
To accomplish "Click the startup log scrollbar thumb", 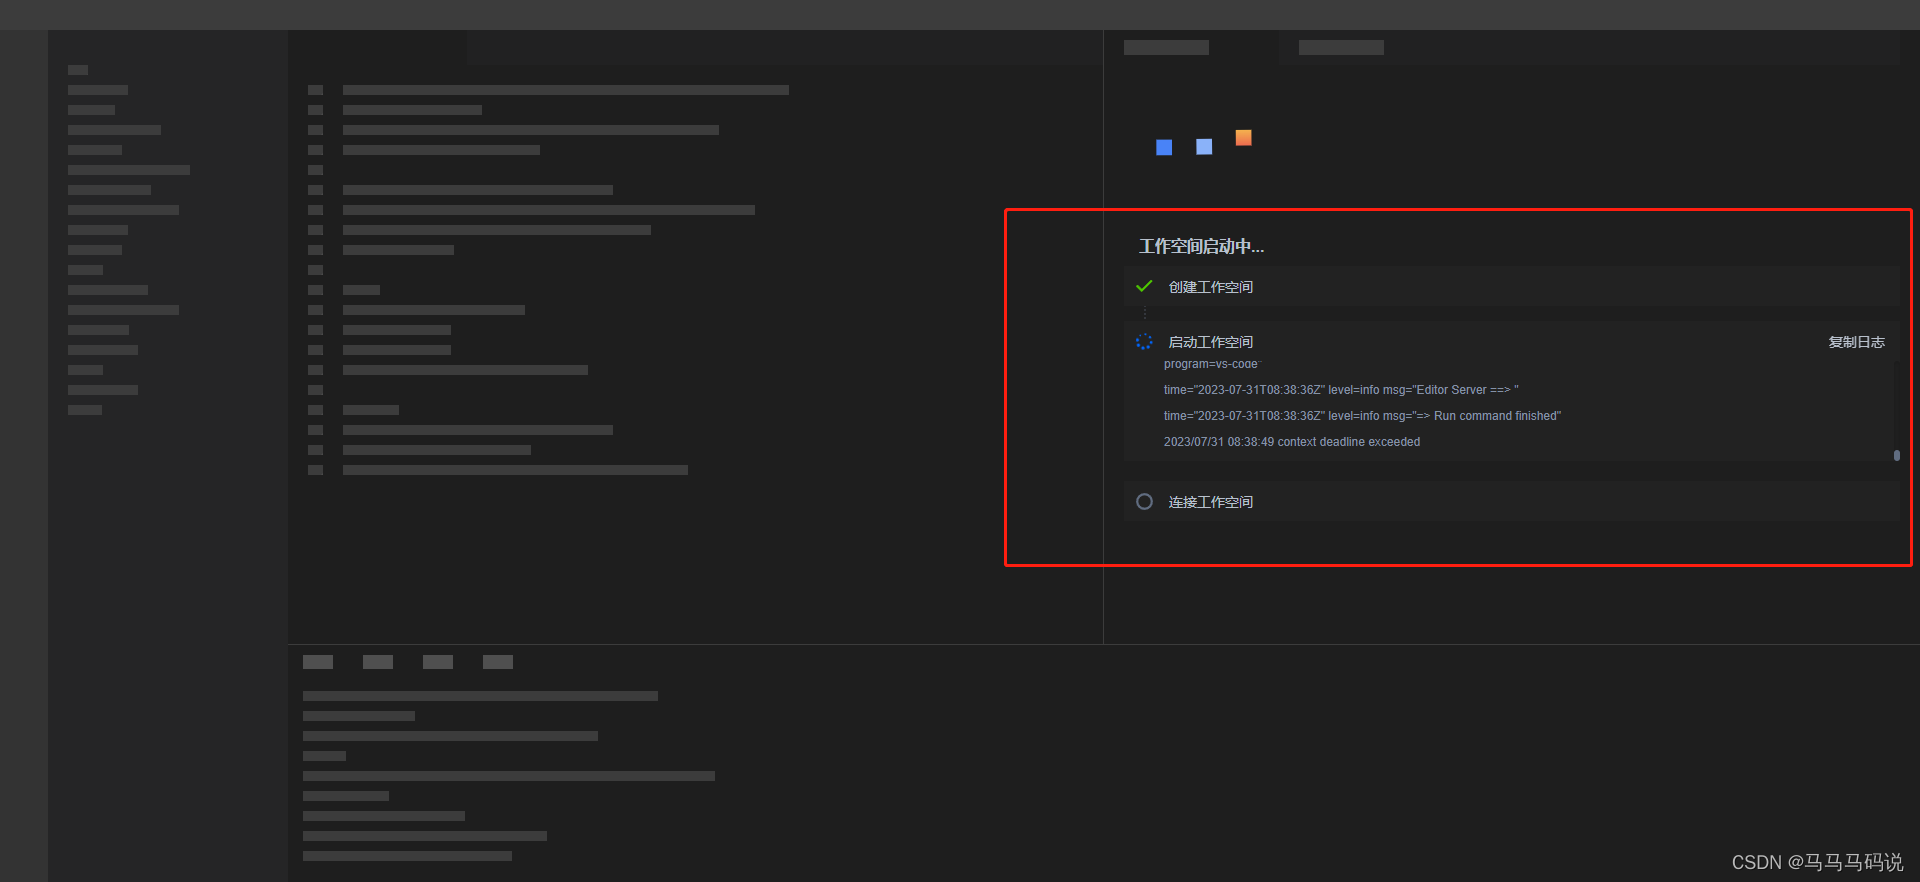I will pyautogui.click(x=1896, y=455).
